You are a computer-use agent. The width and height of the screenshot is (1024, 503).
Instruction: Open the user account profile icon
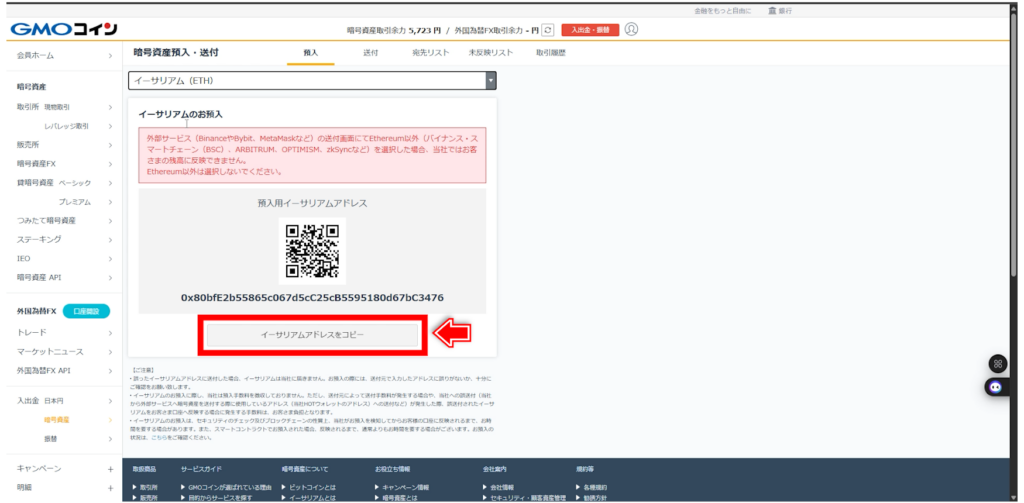(631, 29)
